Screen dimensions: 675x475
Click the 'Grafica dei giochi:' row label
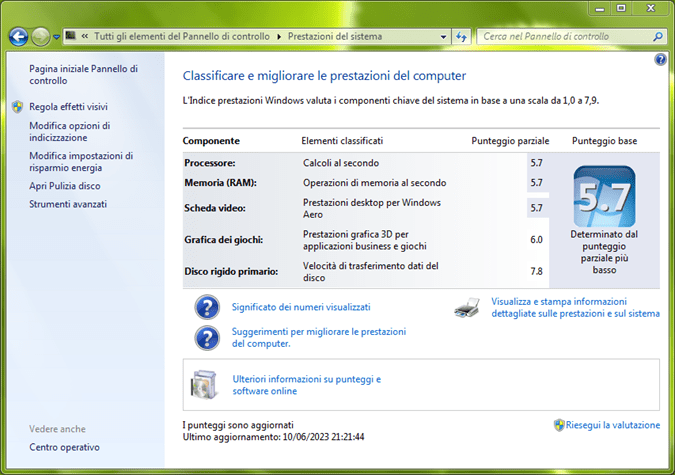pos(223,239)
